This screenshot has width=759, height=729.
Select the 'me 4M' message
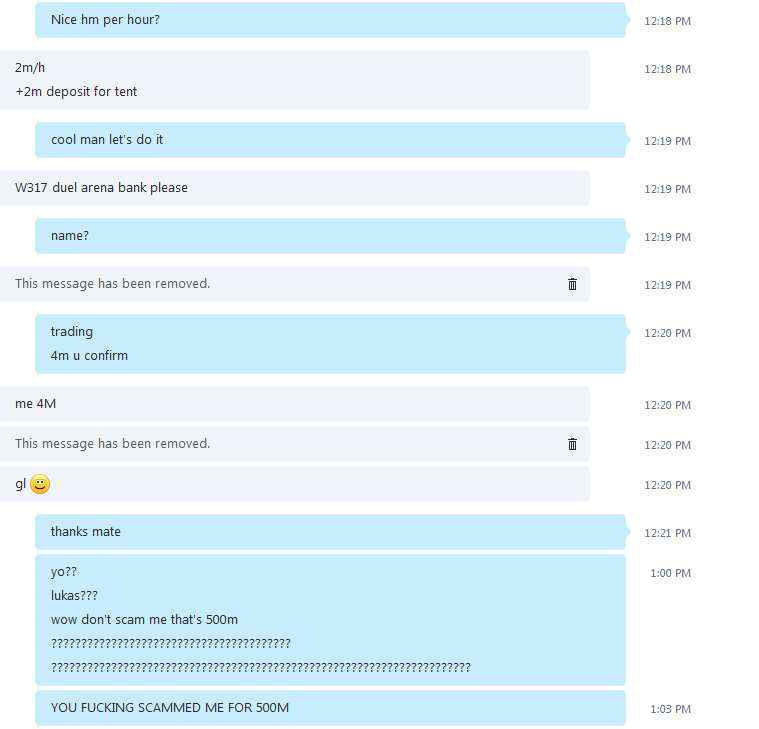coord(295,404)
